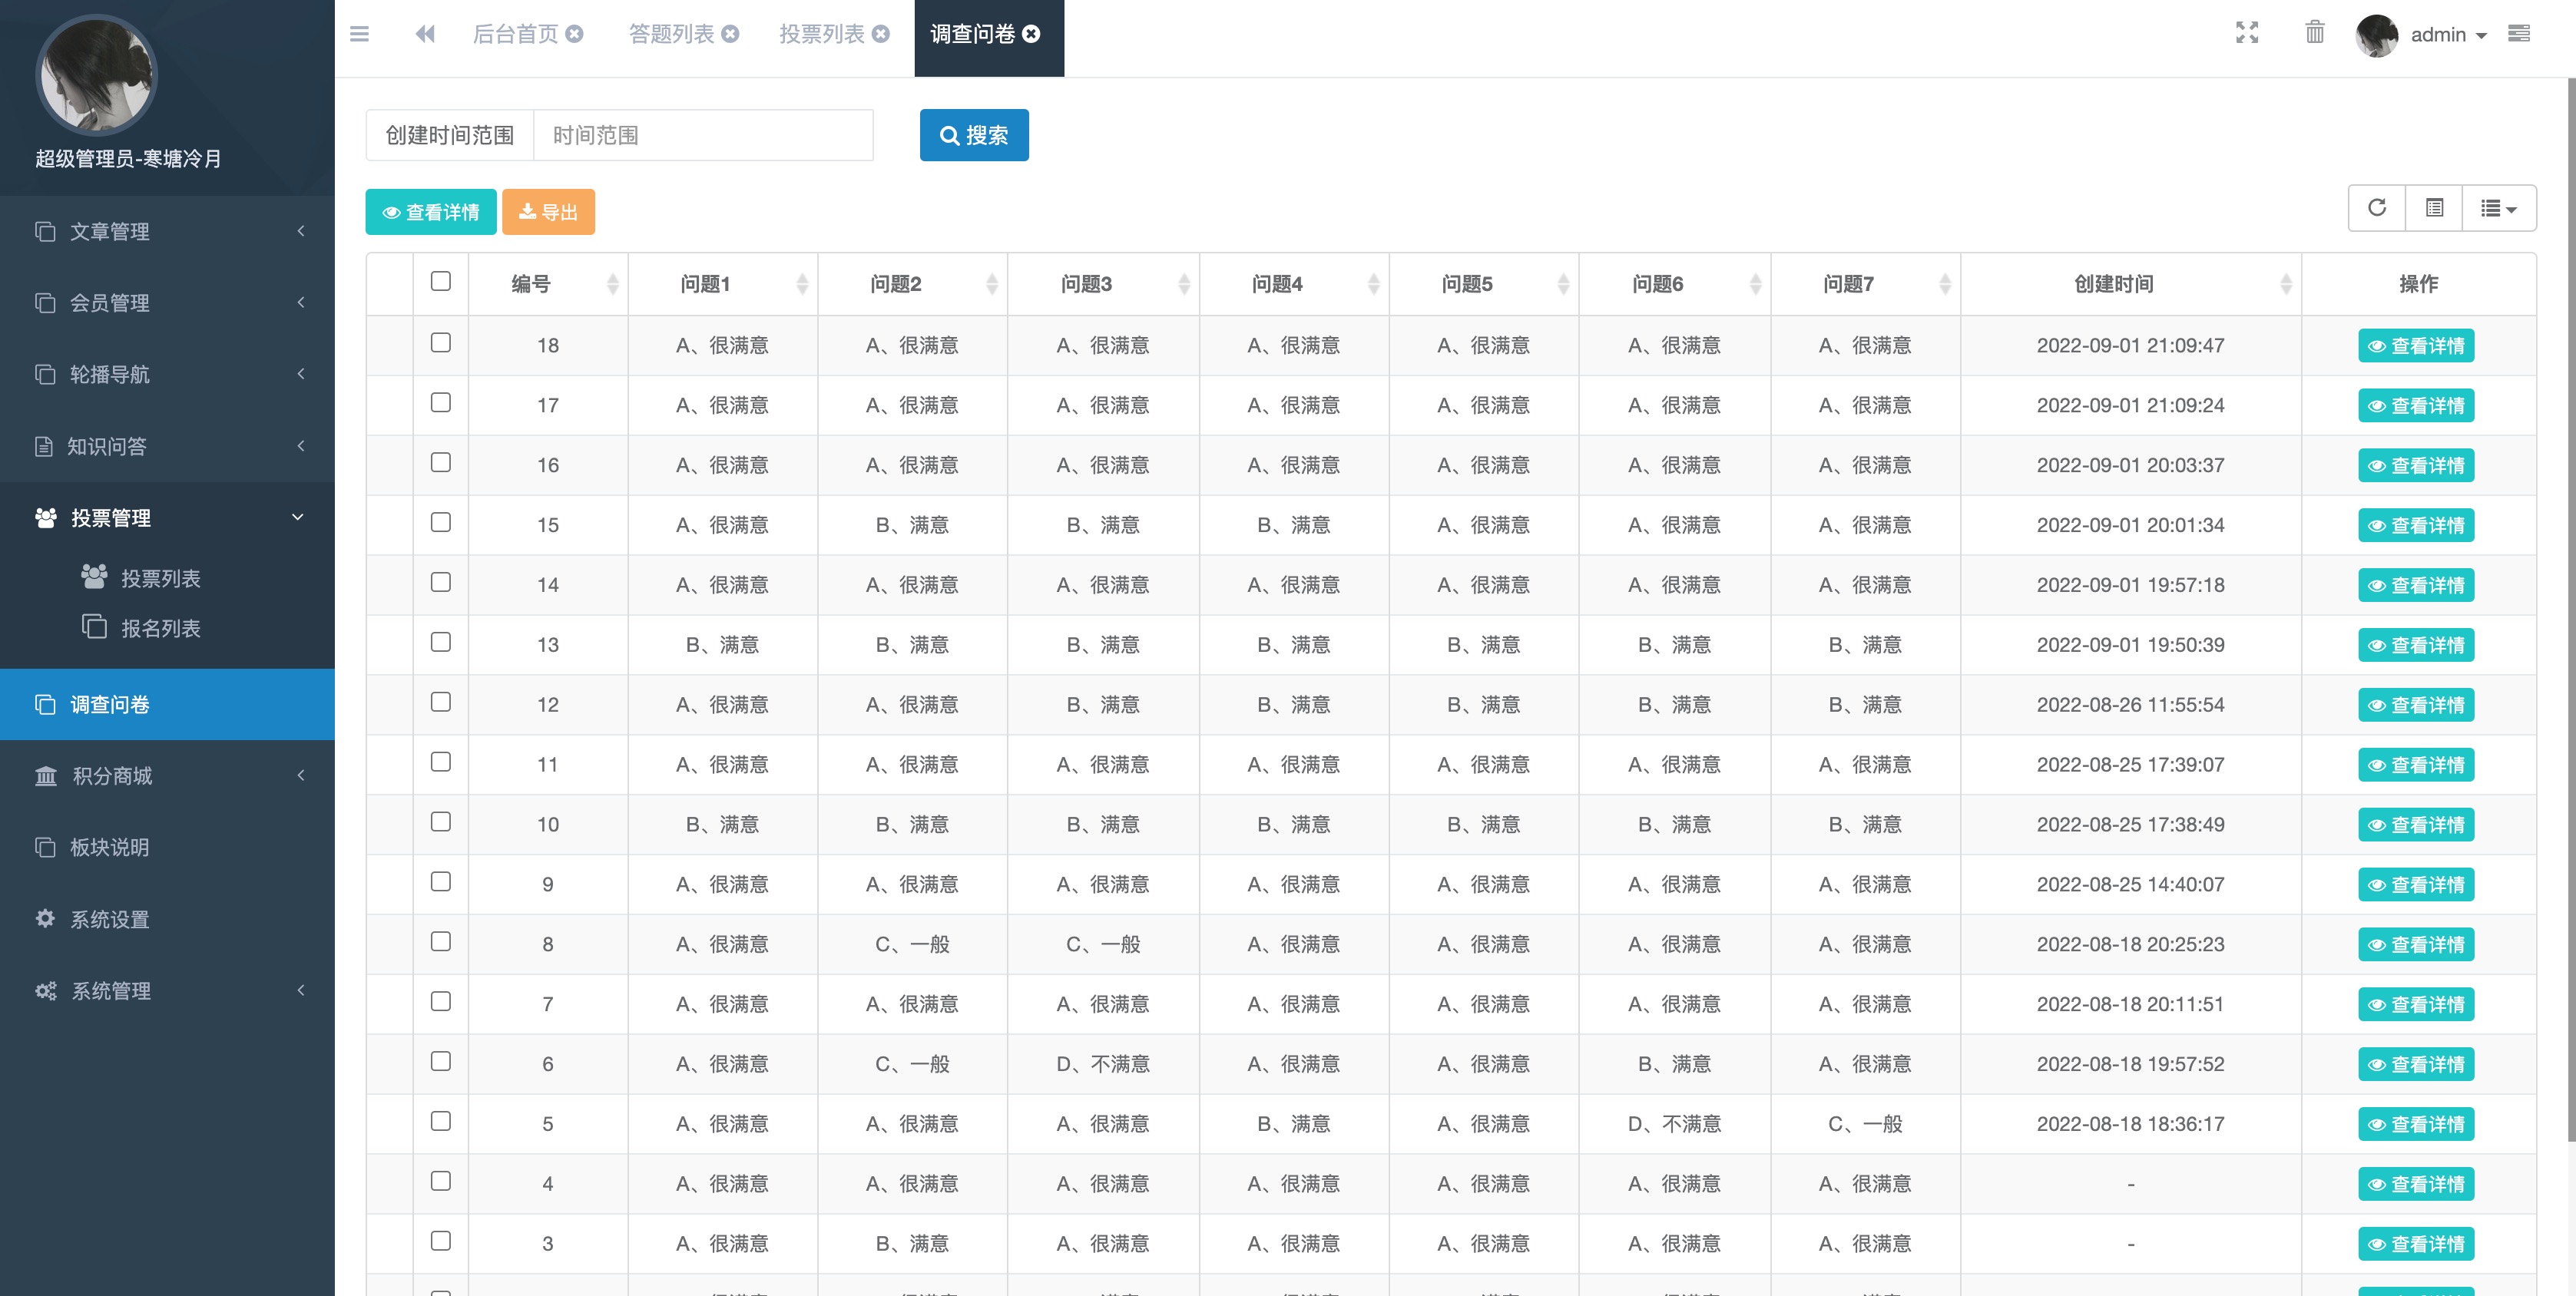
Task: Check the checkbox for row 12
Action: [441, 702]
